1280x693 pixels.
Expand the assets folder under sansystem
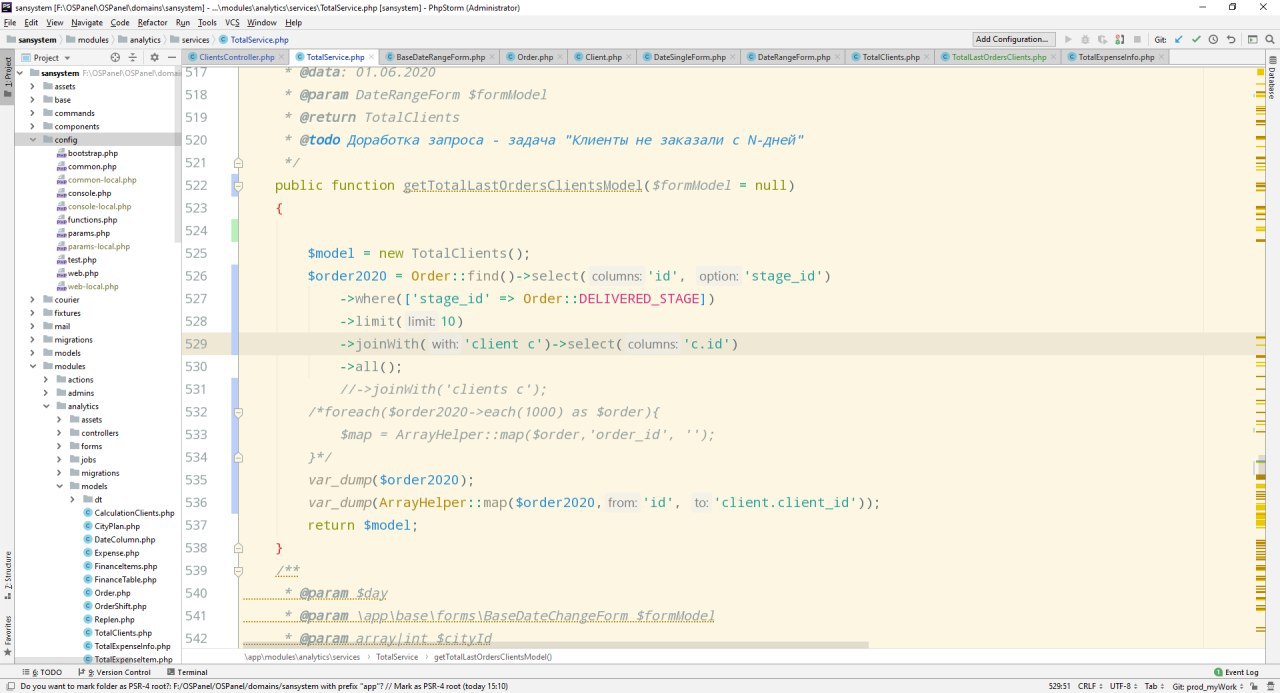click(x=33, y=86)
